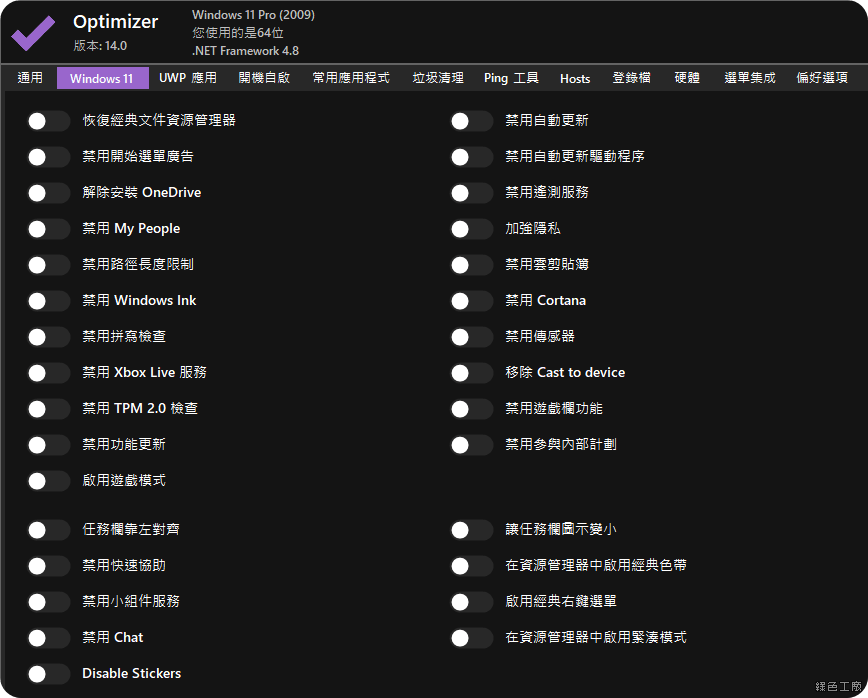Turn on Disable Stickers switch
This screenshot has height=698, width=868.
coord(48,674)
